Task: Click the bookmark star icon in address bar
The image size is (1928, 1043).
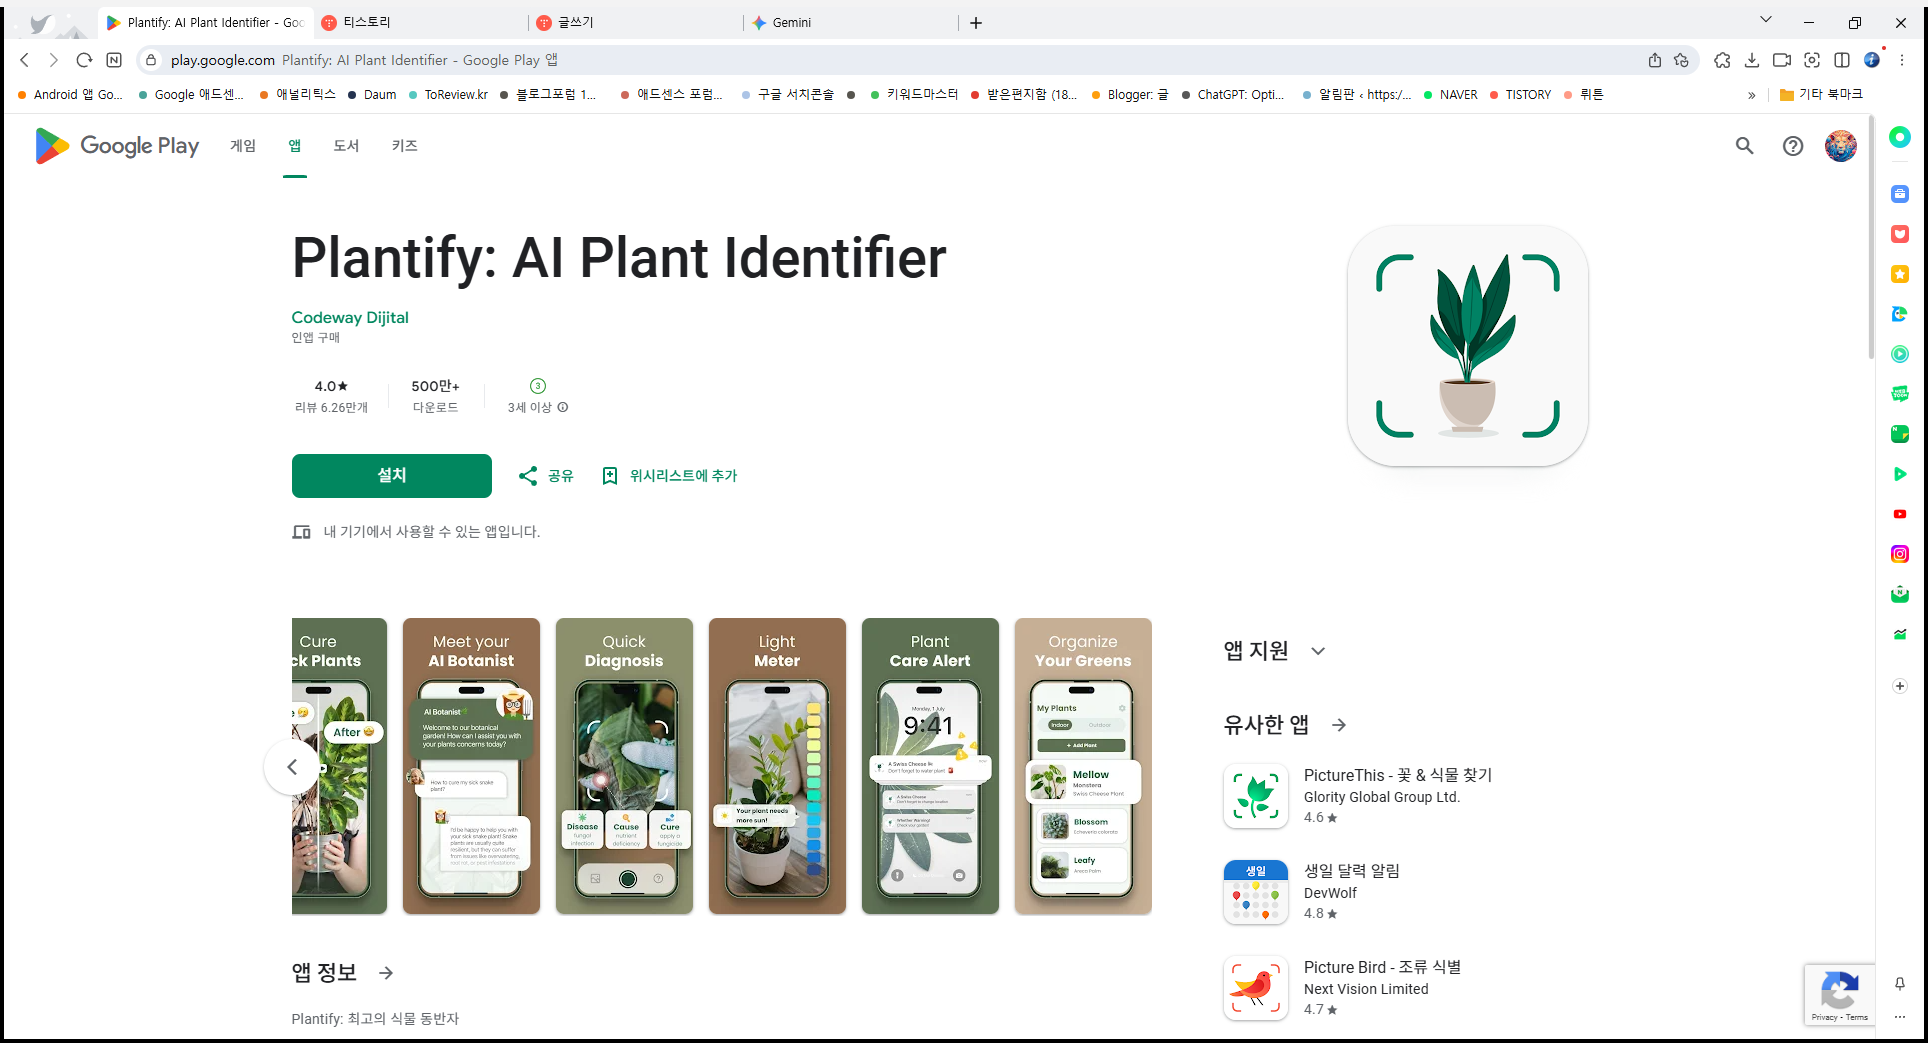Action: click(x=1681, y=60)
